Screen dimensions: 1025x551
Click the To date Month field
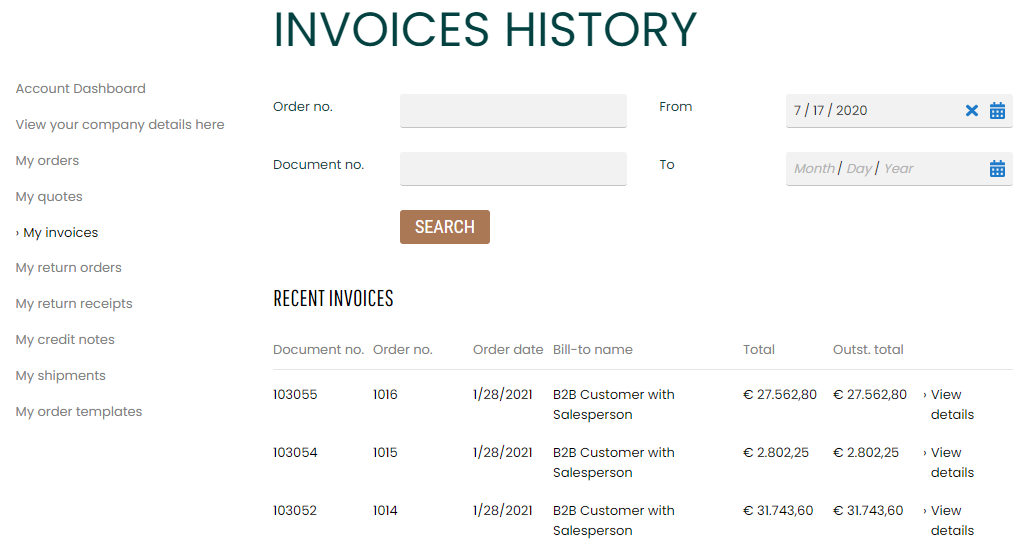point(814,169)
